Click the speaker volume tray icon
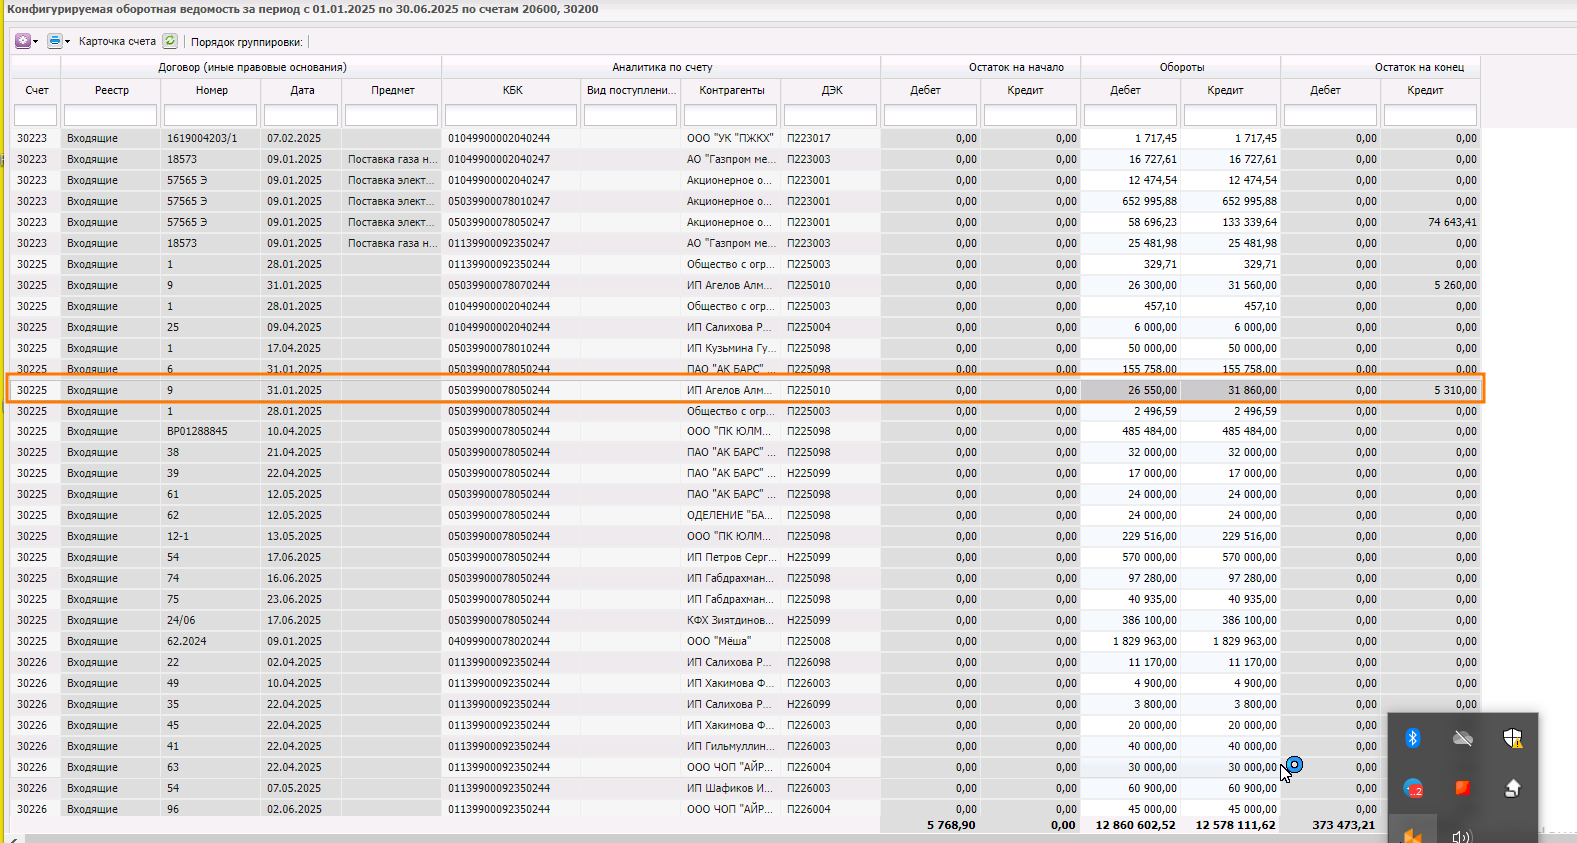 pos(1462,836)
